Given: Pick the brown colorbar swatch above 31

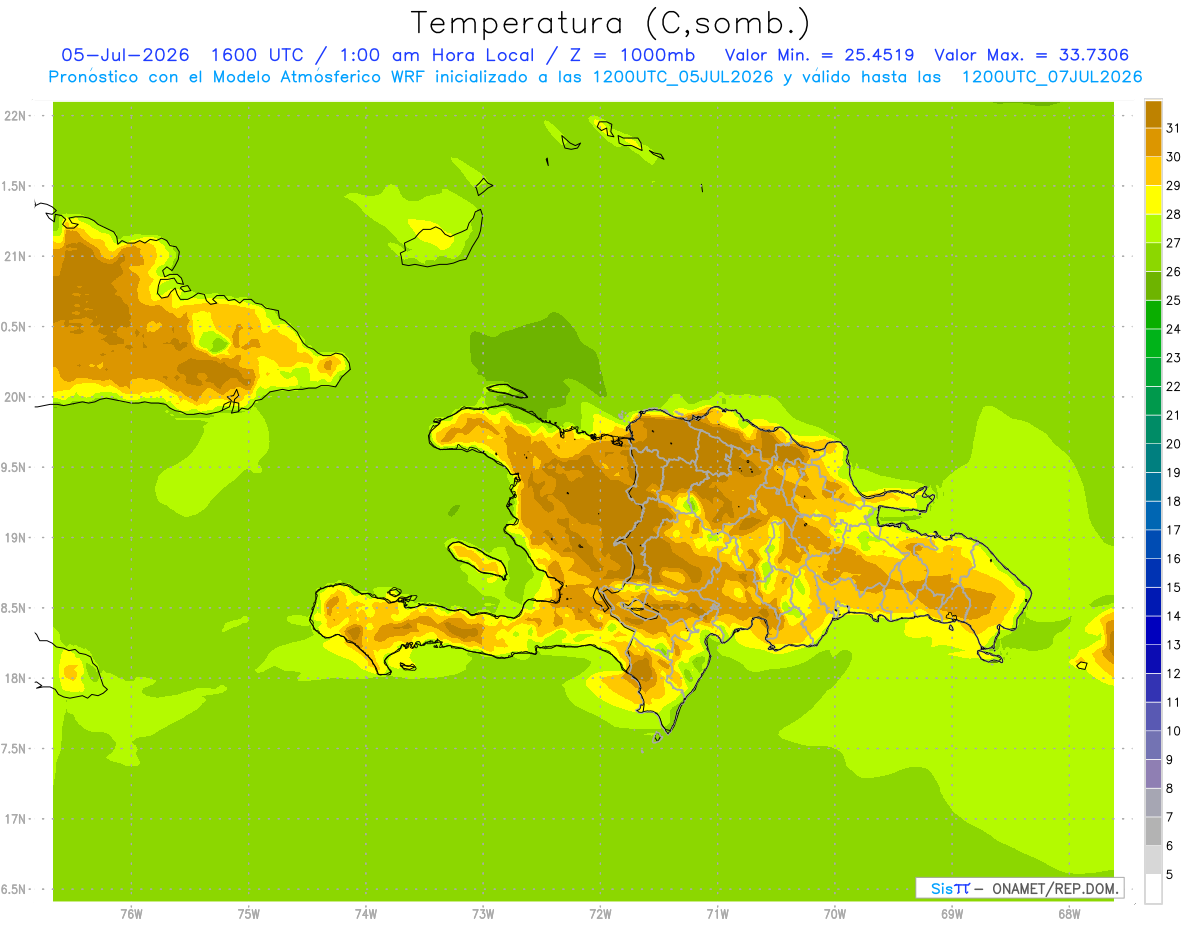Looking at the screenshot, I should tap(1153, 114).
